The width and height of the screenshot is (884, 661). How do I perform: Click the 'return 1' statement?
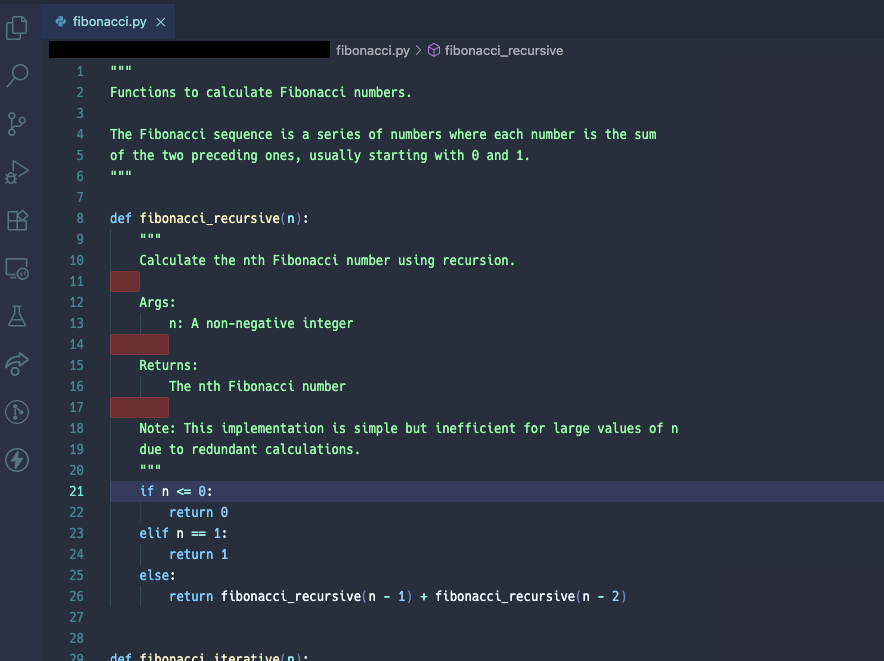tap(198, 554)
